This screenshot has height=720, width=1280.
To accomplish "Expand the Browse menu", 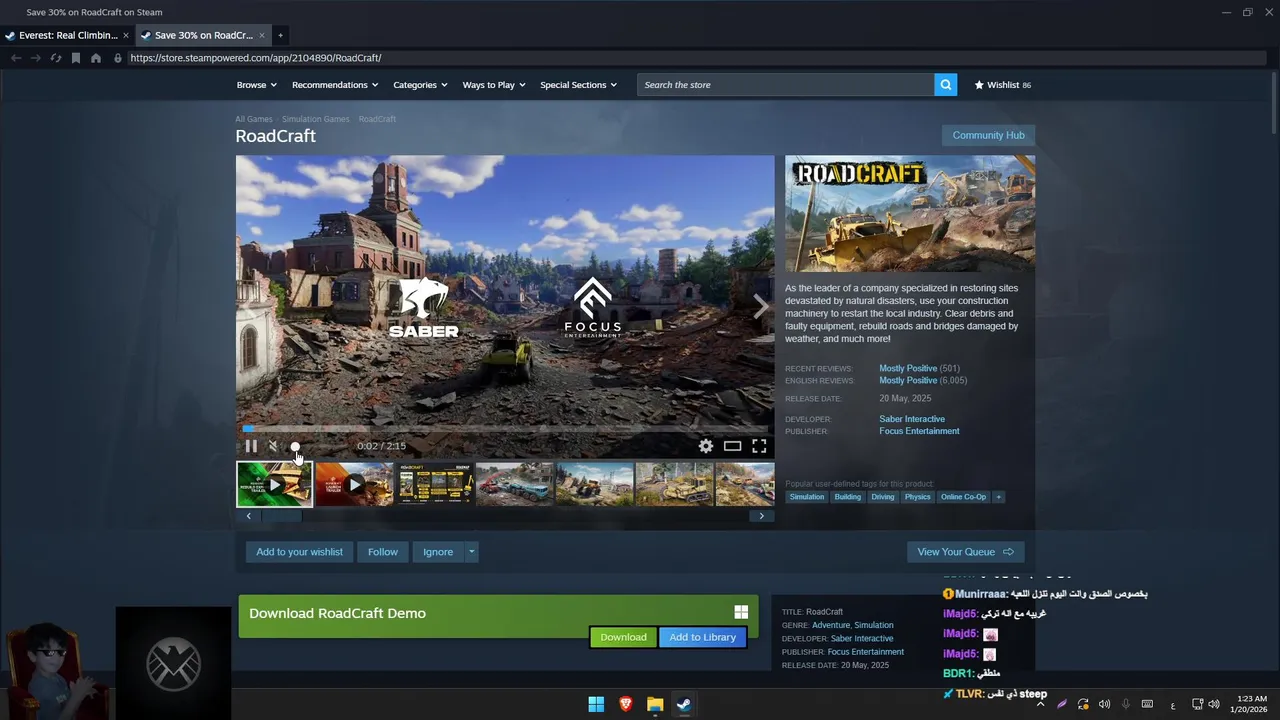I will pos(256,85).
